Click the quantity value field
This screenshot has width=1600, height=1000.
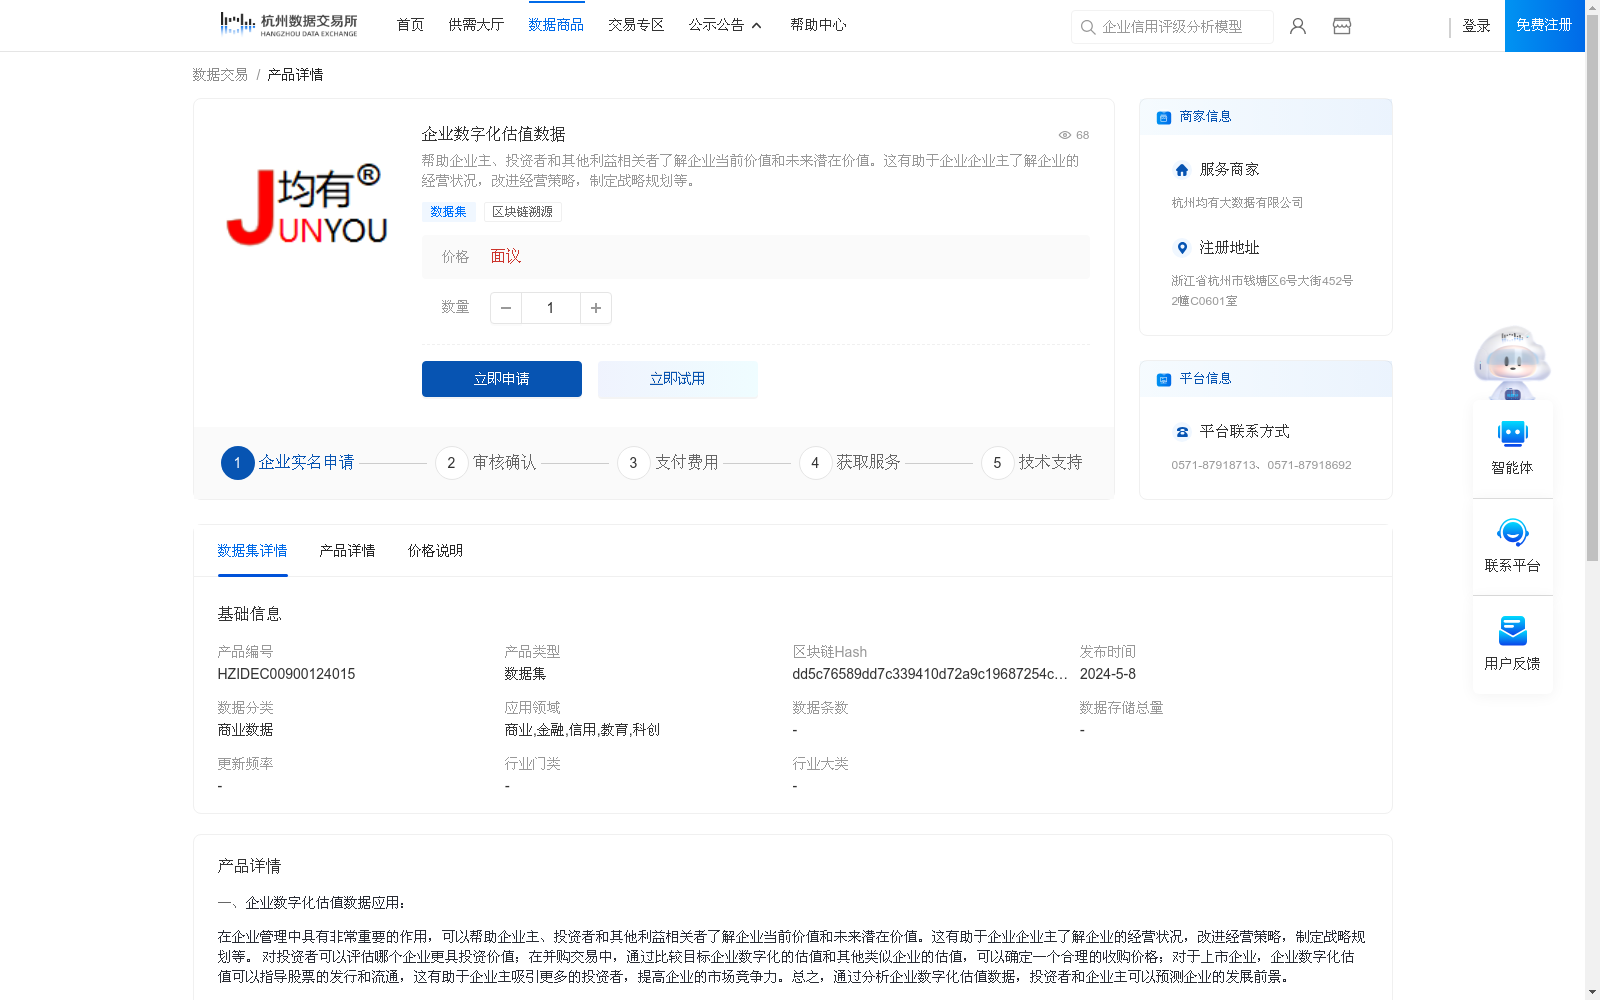(550, 308)
